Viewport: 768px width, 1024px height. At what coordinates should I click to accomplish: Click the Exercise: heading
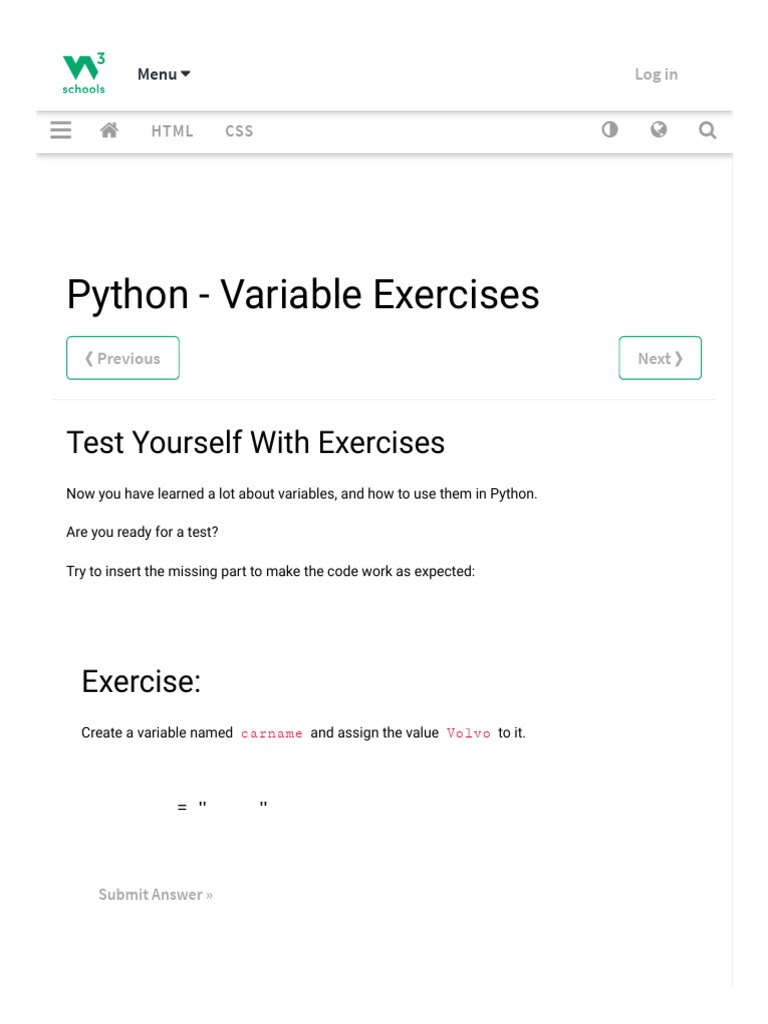coord(141,681)
